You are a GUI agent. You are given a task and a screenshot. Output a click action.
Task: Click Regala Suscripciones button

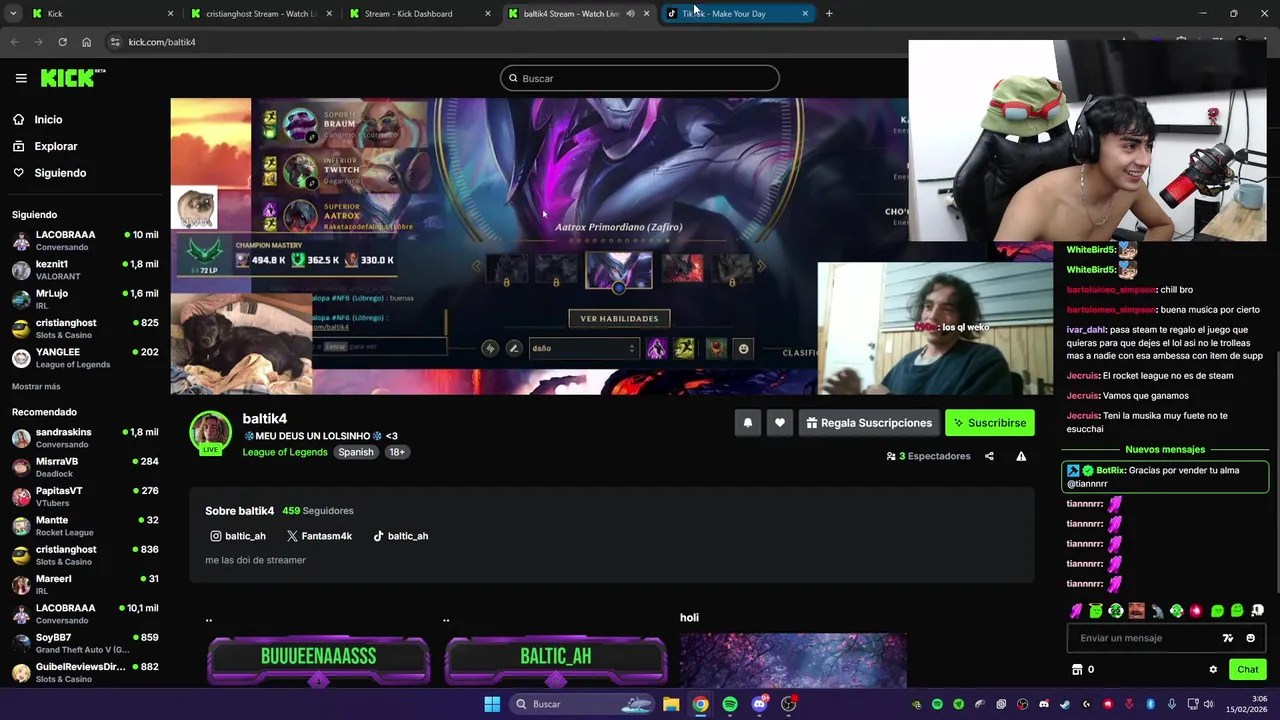click(x=868, y=423)
